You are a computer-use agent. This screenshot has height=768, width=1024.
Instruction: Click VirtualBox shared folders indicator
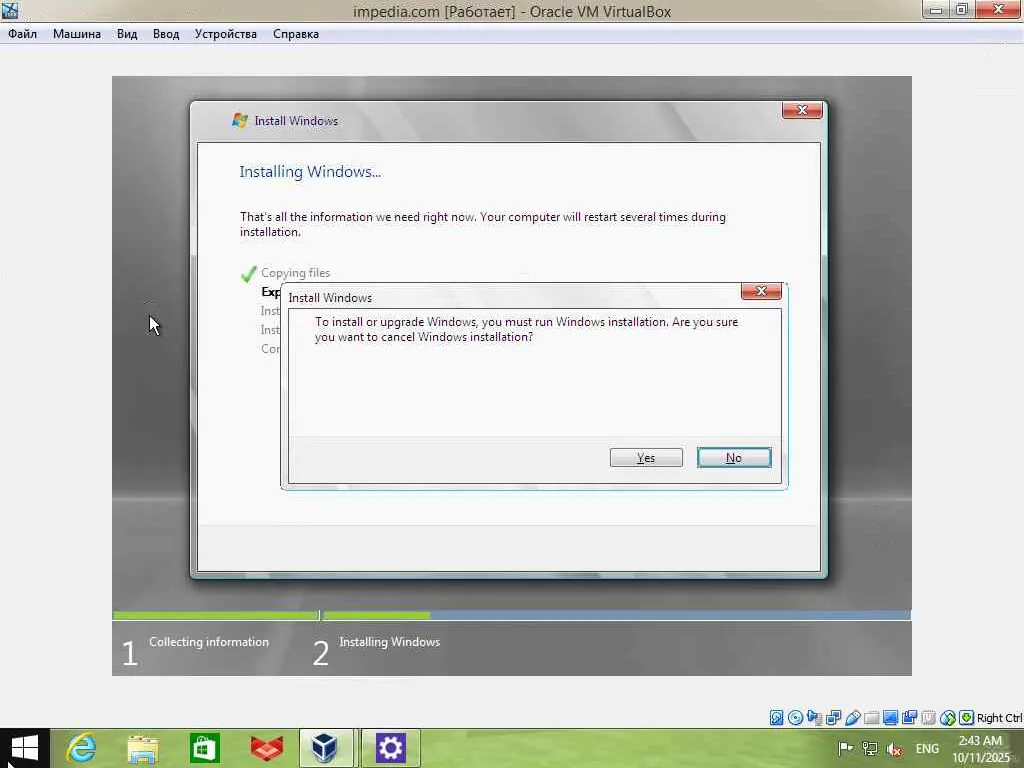coord(871,718)
